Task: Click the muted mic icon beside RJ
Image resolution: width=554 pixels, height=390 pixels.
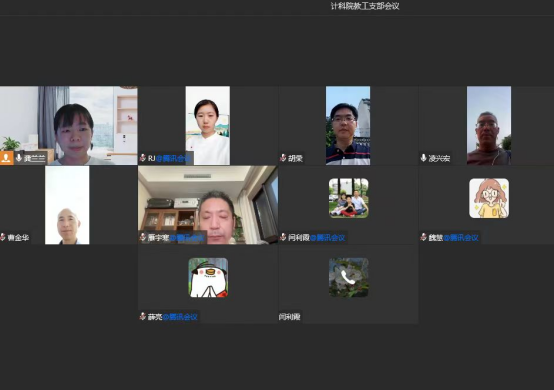Action: point(143,158)
